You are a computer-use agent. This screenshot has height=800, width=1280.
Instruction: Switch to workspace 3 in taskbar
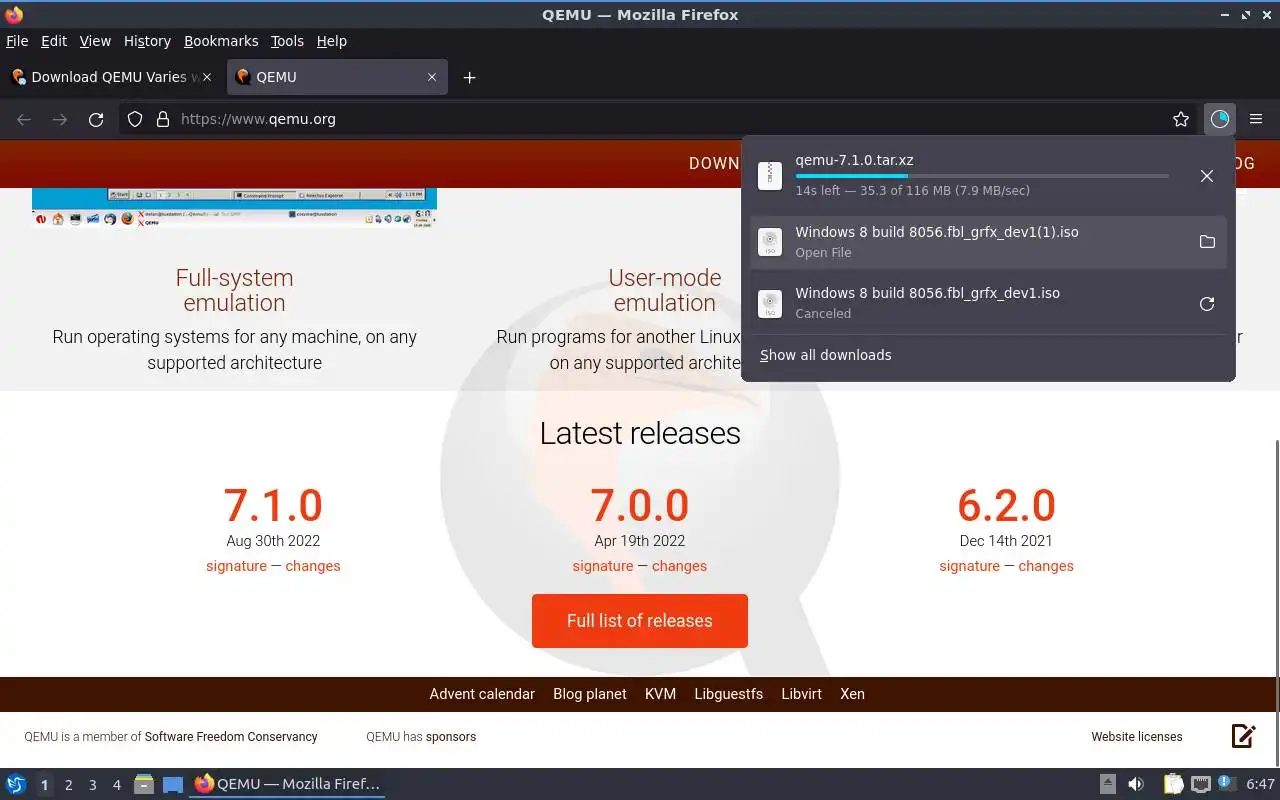pos(93,785)
